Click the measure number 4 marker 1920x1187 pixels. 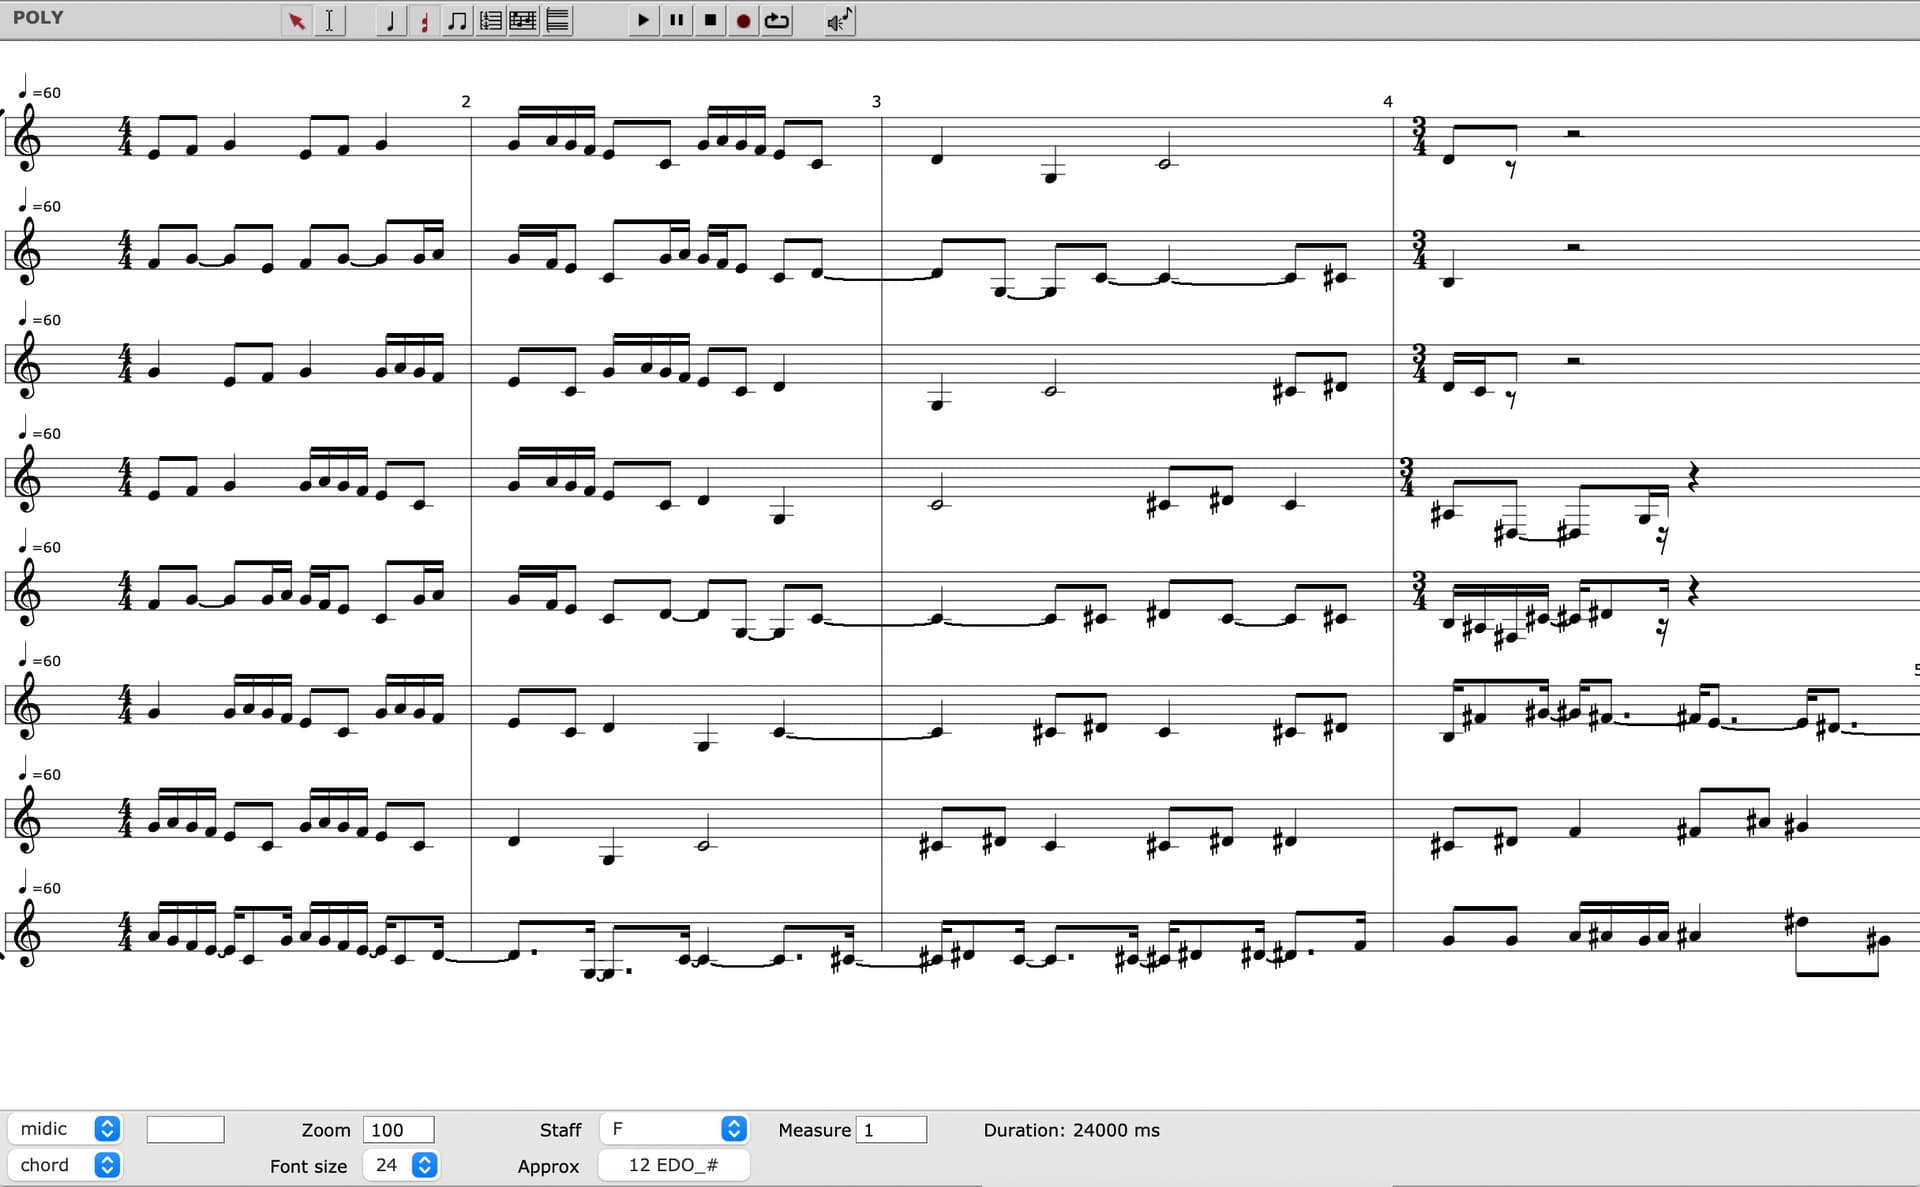1387,101
